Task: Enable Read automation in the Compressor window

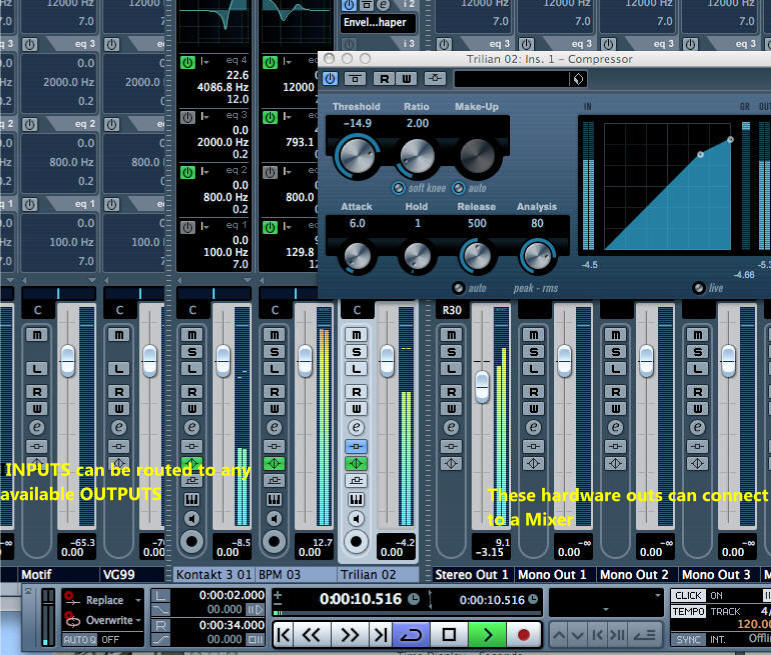Action: 384,79
